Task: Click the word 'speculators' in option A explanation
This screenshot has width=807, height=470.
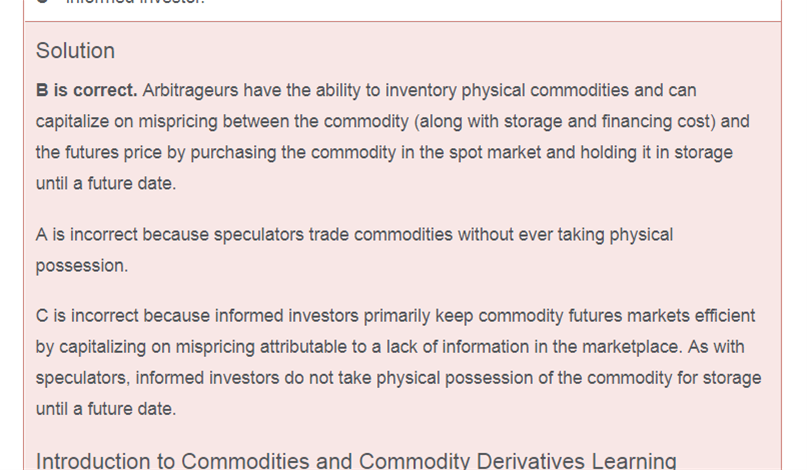Action: (259, 235)
